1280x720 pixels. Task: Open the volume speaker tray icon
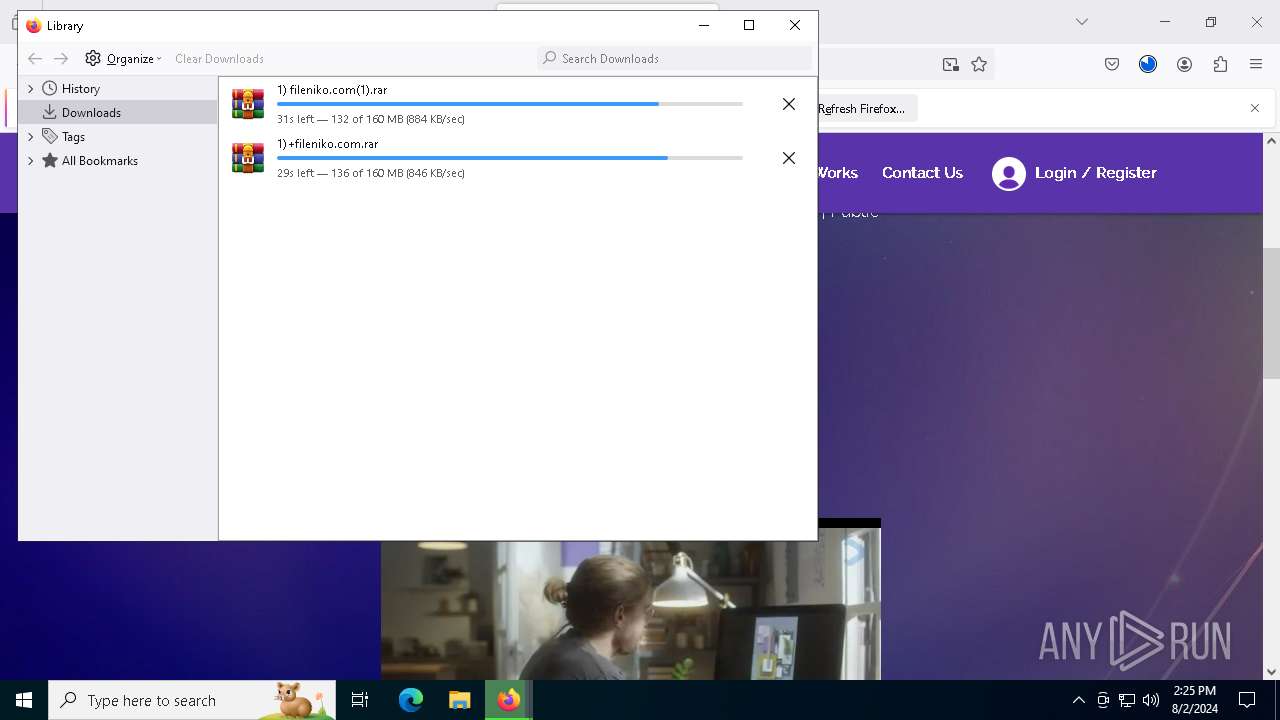click(1151, 700)
